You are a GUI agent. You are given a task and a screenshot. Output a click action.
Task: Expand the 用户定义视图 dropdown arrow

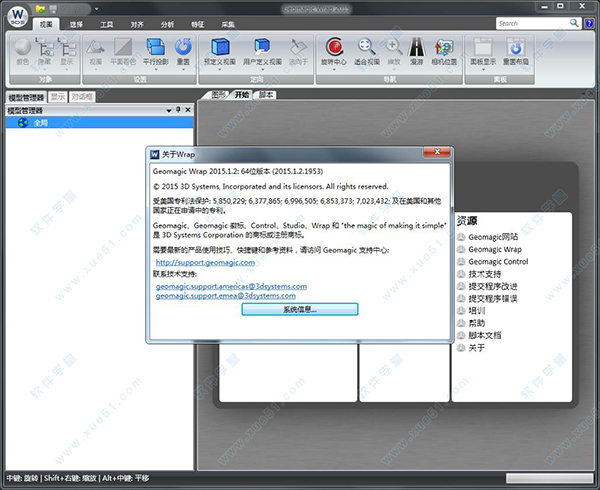pos(262,70)
